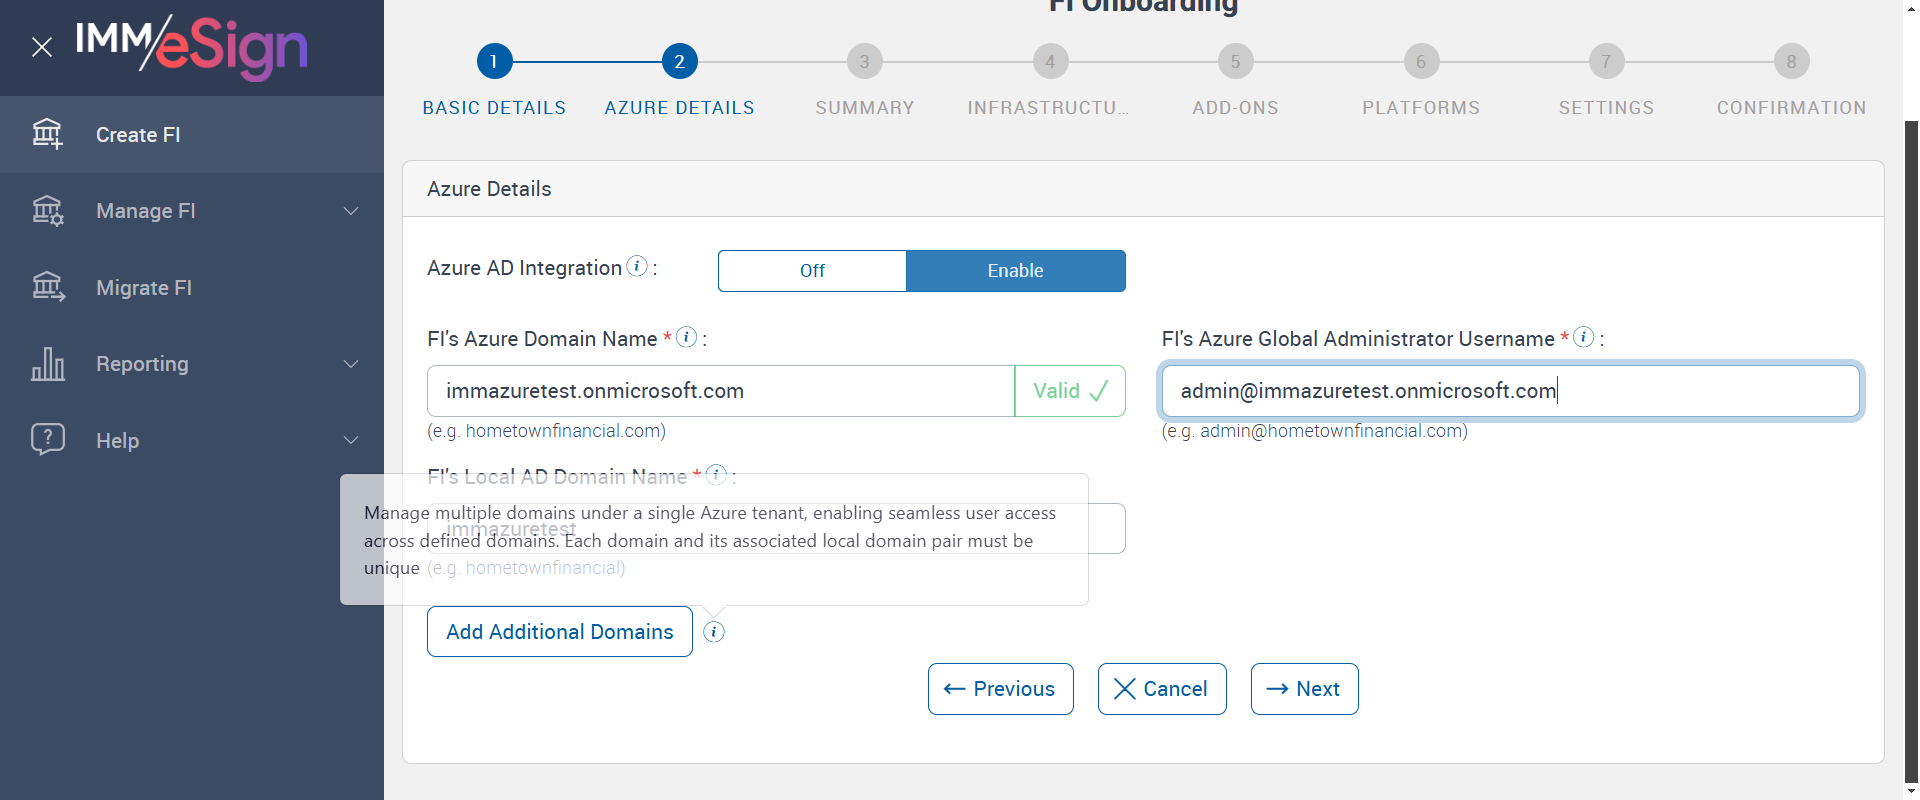The width and height of the screenshot is (1920, 800).
Task: Jump to step 5 Add-Ons
Action: (x=1236, y=62)
